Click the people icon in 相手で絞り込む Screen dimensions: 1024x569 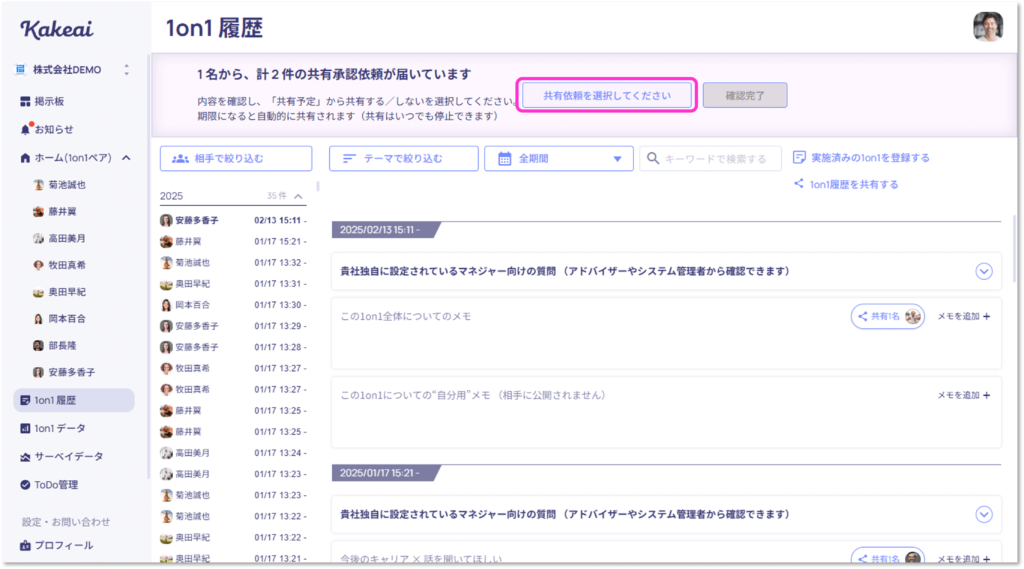tap(180, 159)
